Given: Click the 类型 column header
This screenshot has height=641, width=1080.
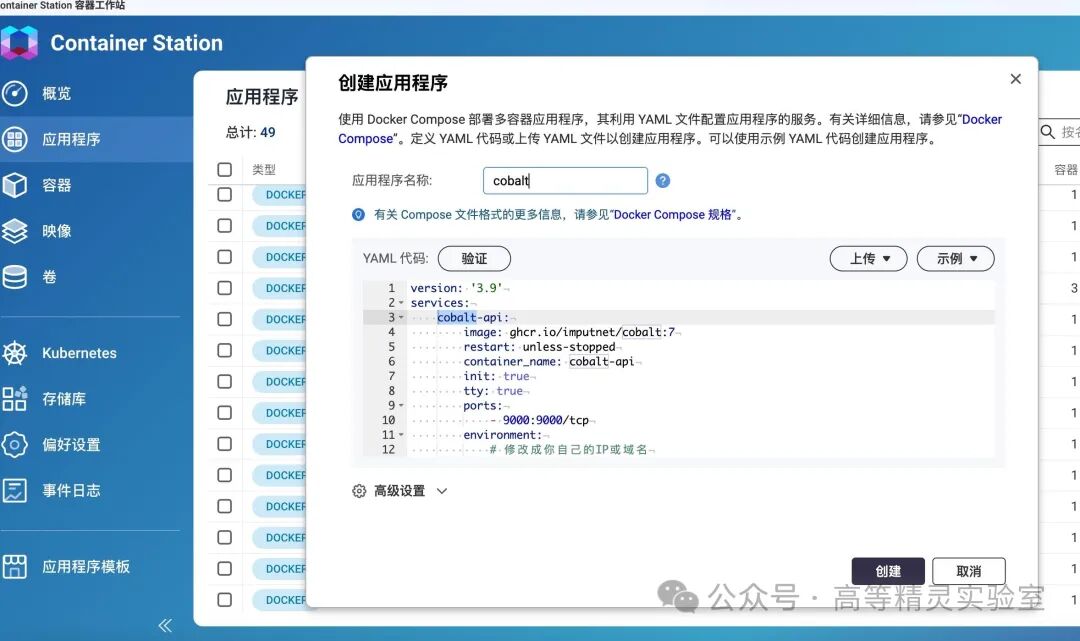Looking at the screenshot, I should click(264, 169).
